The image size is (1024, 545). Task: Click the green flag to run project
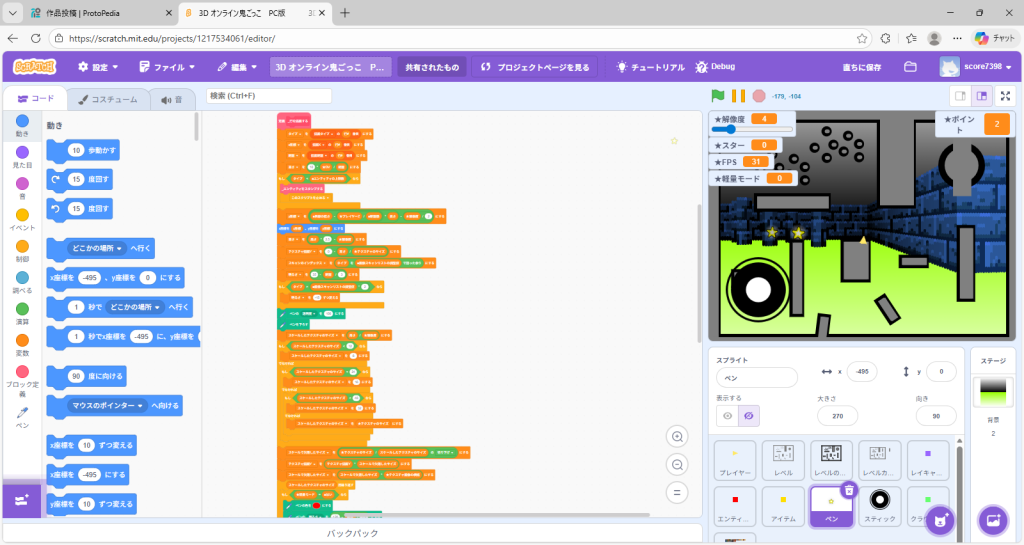click(x=717, y=96)
